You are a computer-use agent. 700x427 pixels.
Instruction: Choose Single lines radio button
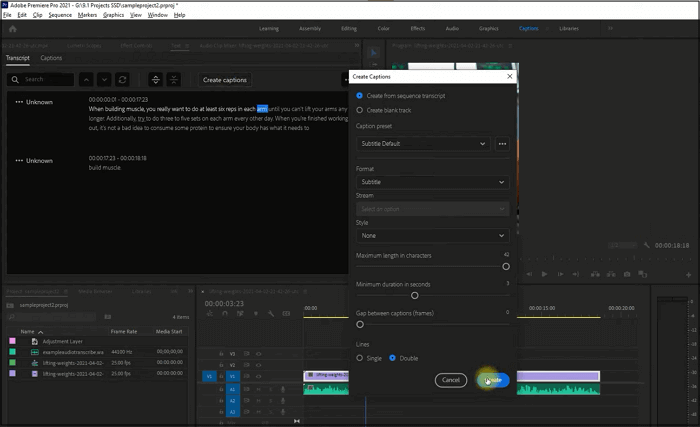tap(360, 358)
